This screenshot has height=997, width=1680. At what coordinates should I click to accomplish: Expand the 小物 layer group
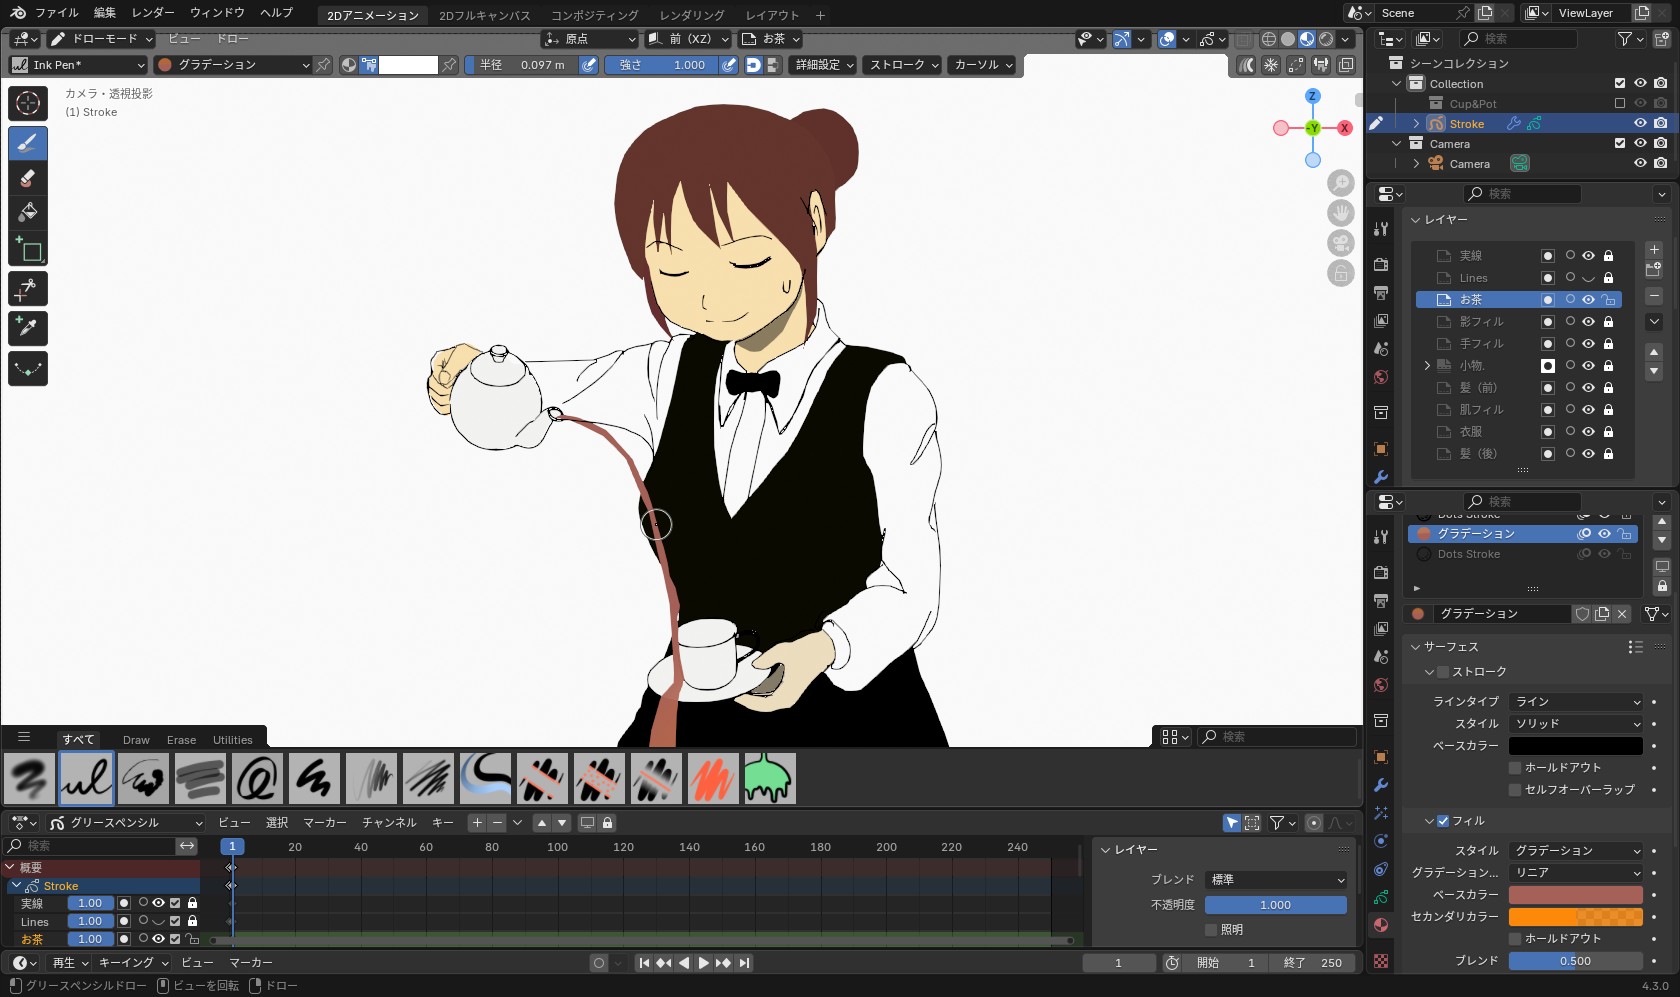point(1426,365)
